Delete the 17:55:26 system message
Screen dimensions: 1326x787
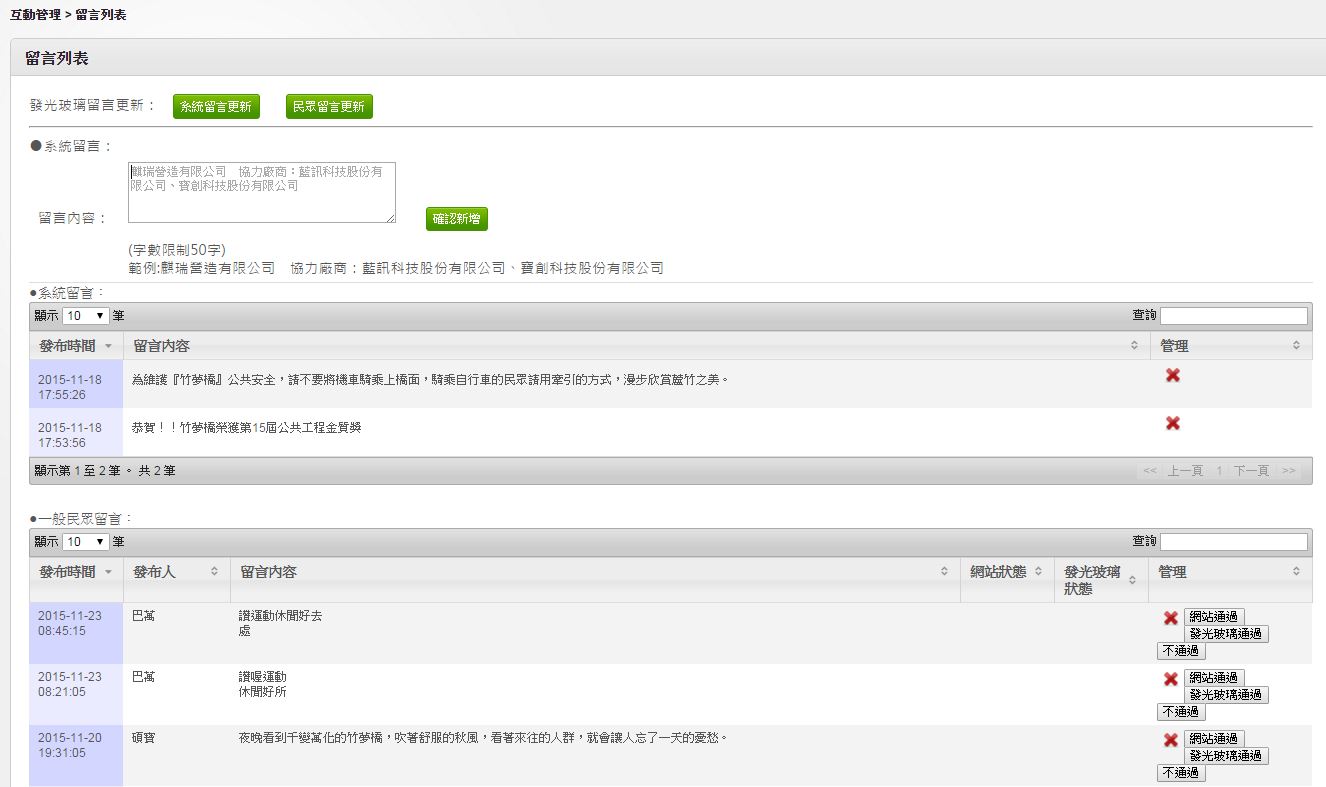pos(1173,375)
